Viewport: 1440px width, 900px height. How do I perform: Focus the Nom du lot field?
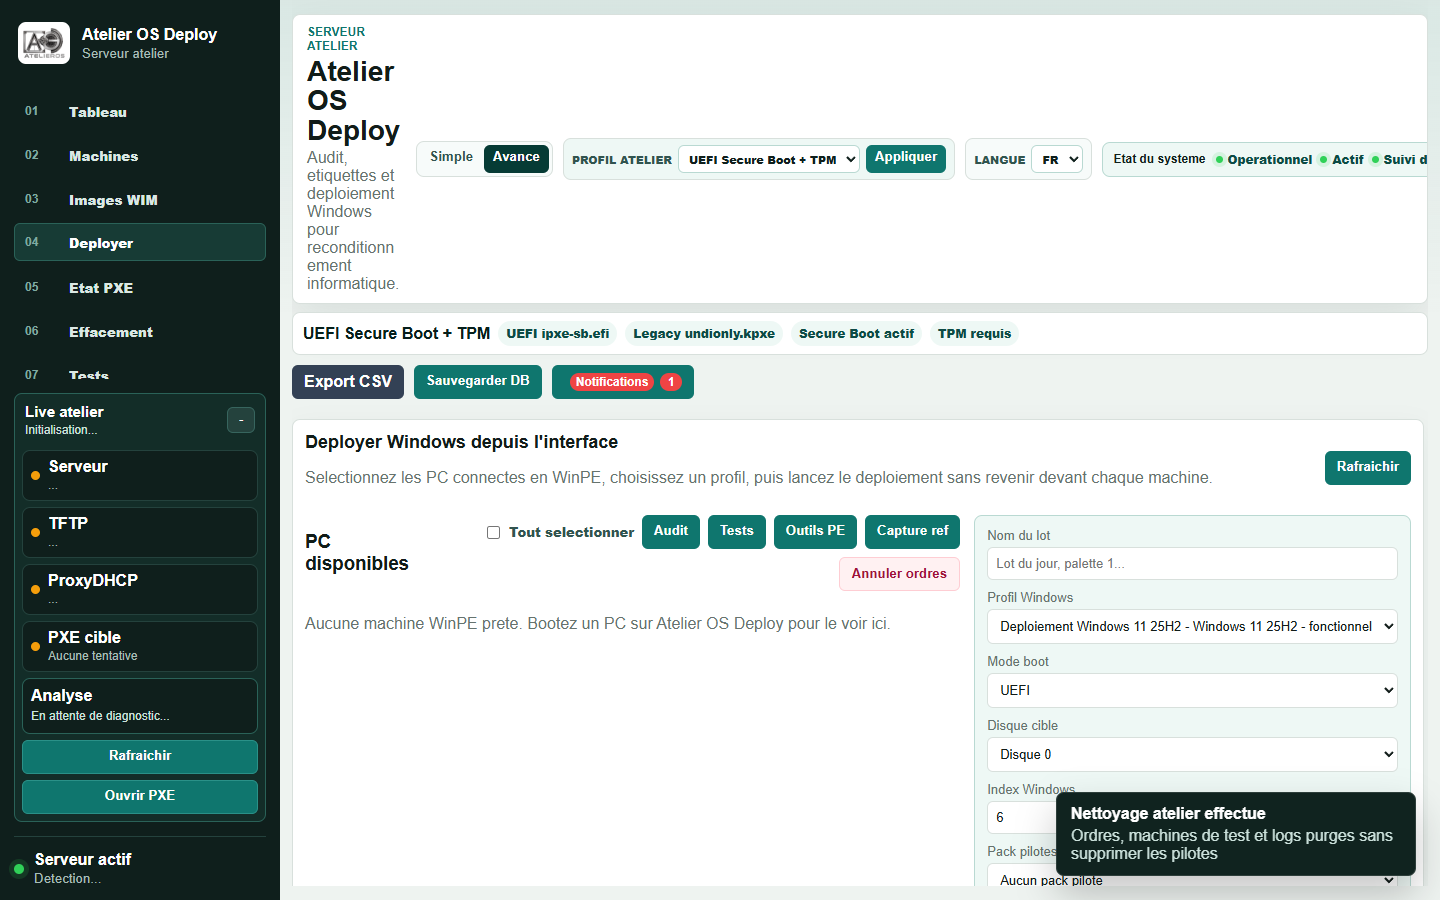pyautogui.click(x=1192, y=563)
